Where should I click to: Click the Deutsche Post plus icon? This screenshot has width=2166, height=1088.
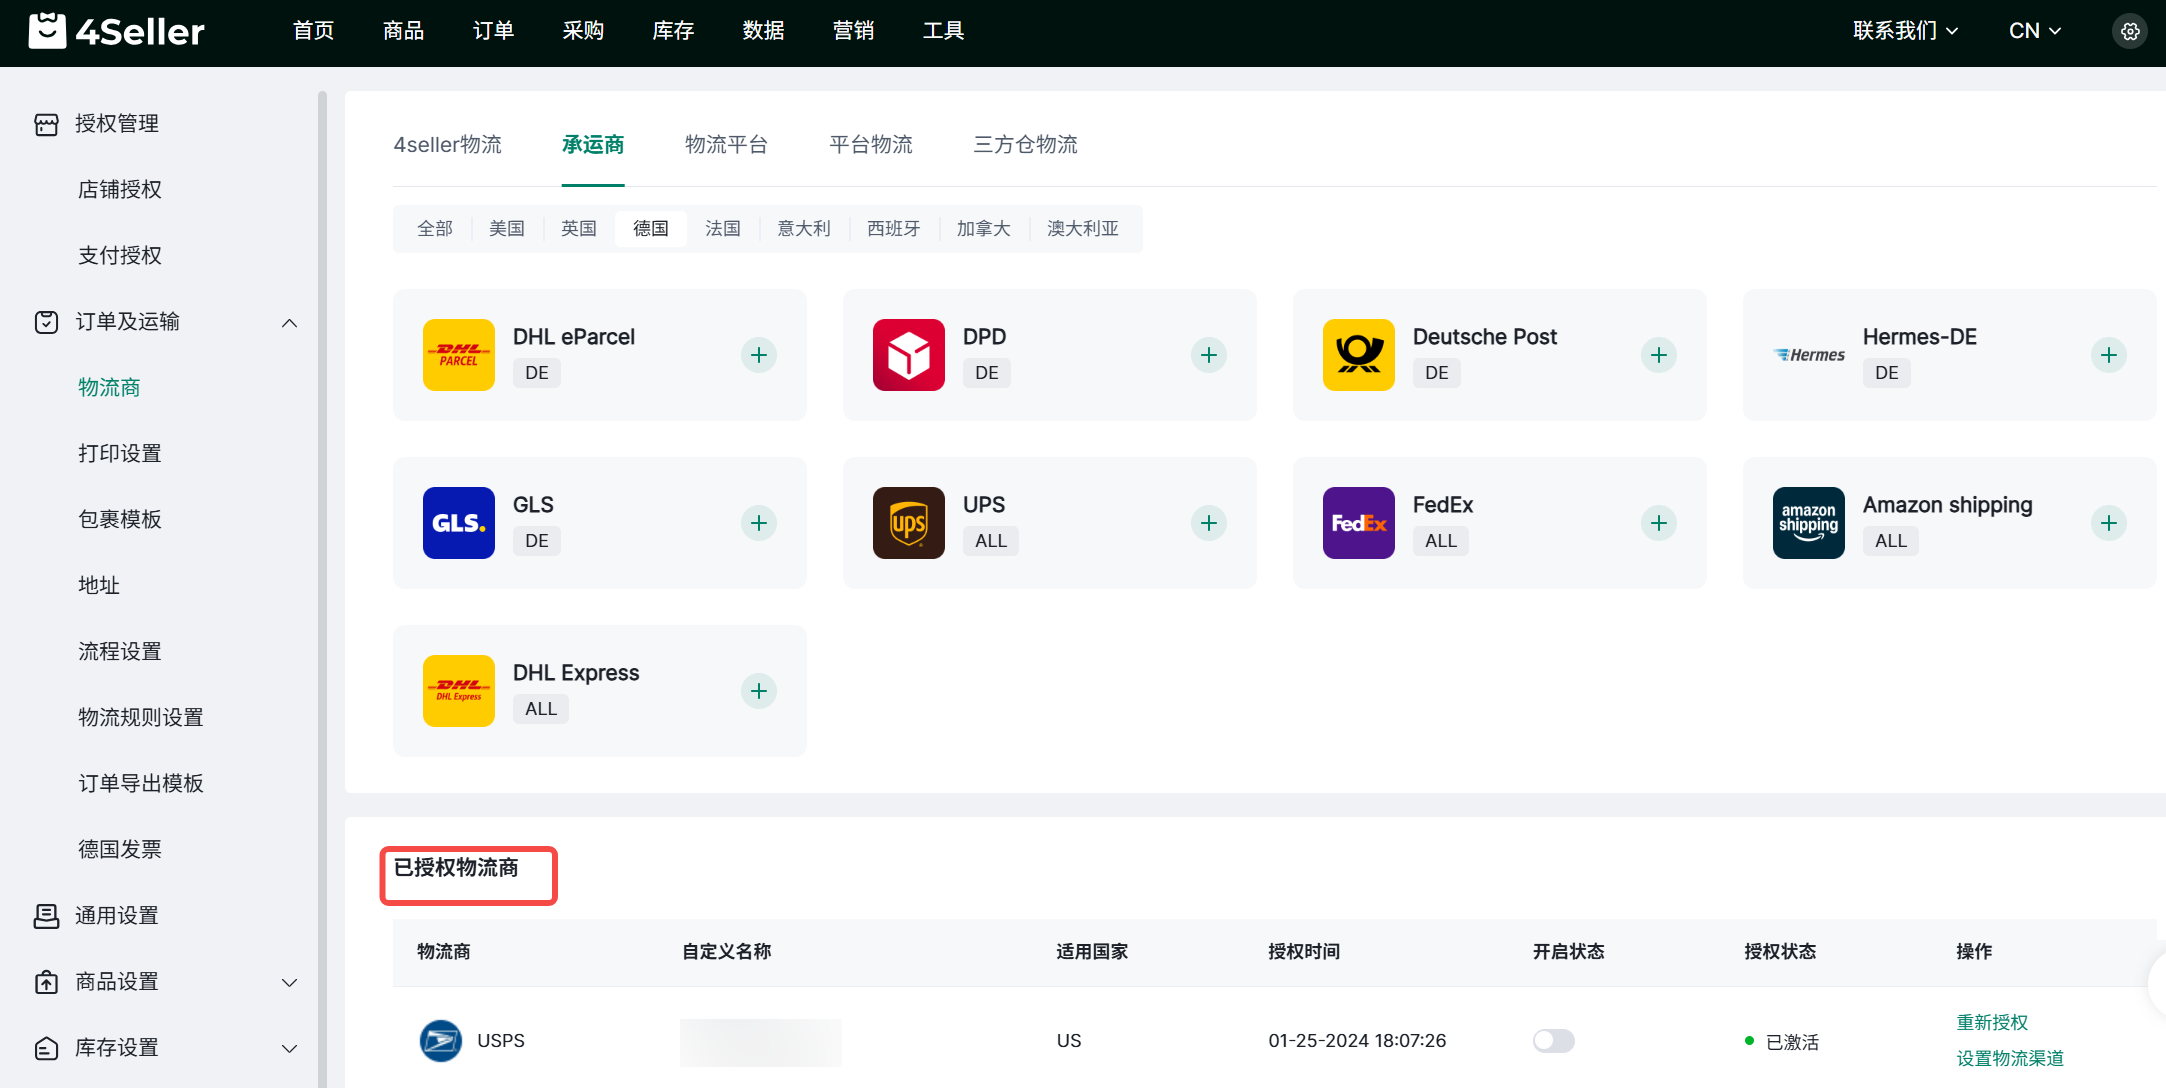coord(1659,355)
